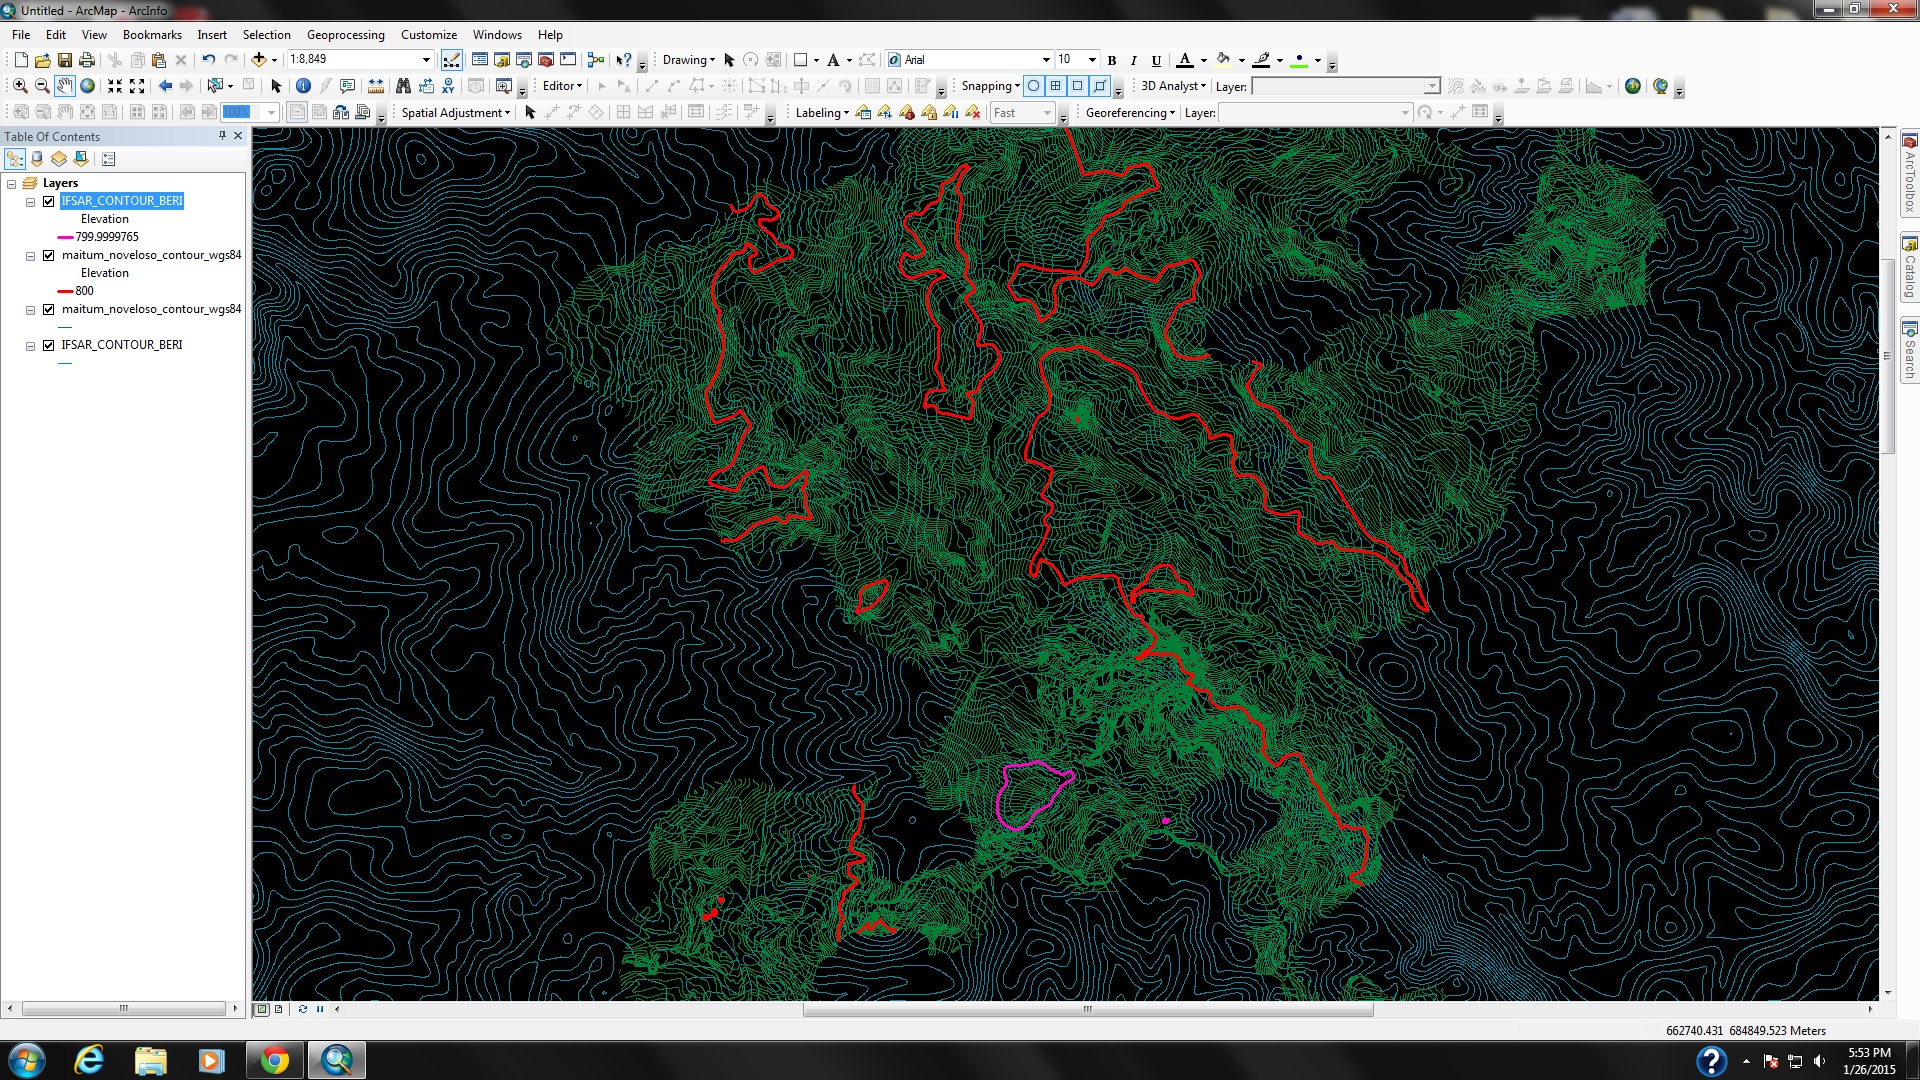The height and width of the screenshot is (1080, 1920).
Task: Toggle Edge Snapping
Action: [x=1100, y=86]
